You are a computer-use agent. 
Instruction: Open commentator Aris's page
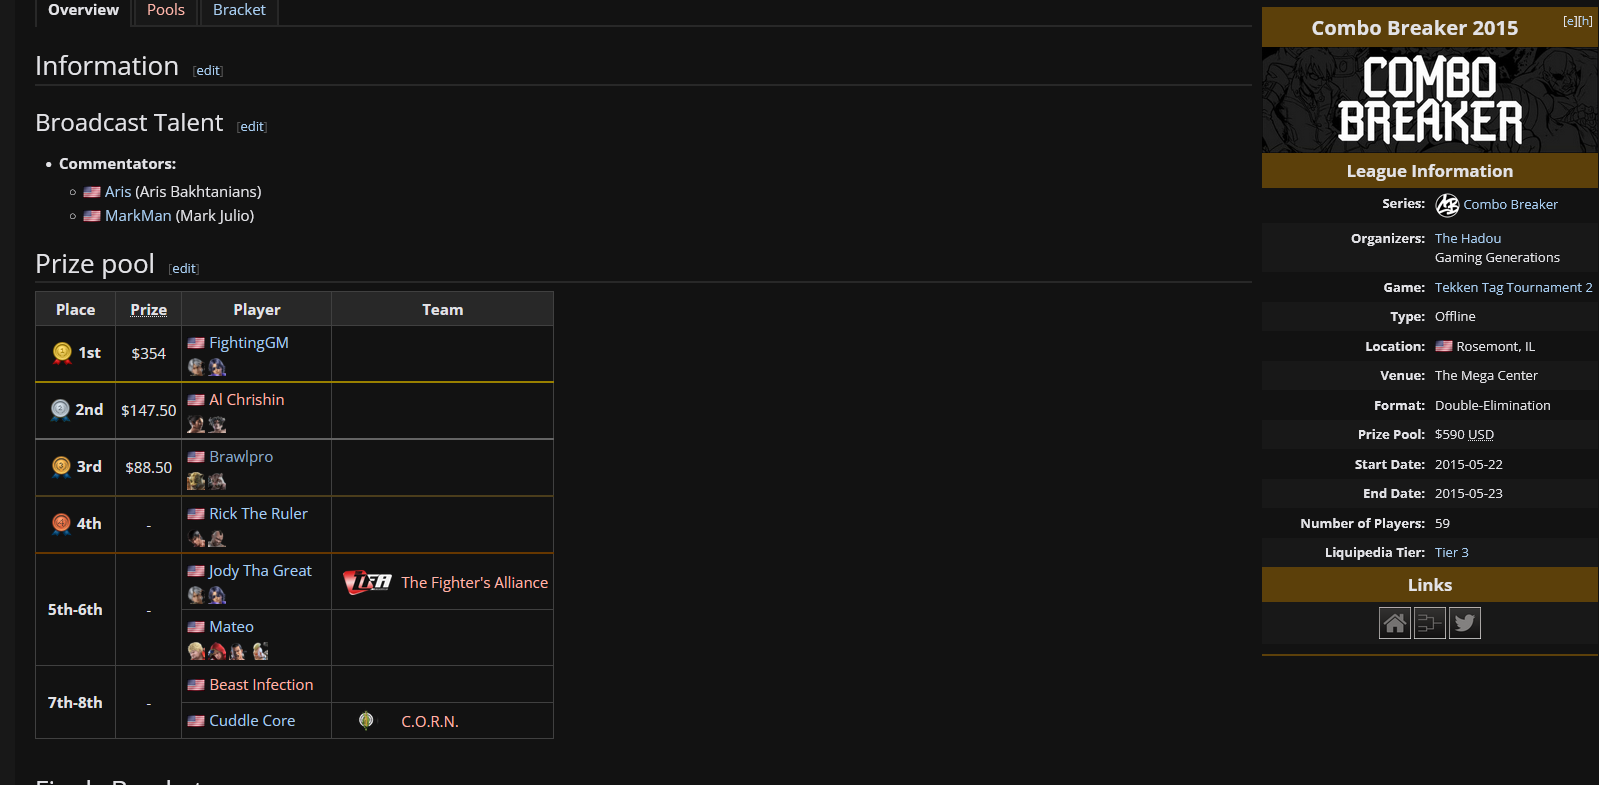click(118, 192)
